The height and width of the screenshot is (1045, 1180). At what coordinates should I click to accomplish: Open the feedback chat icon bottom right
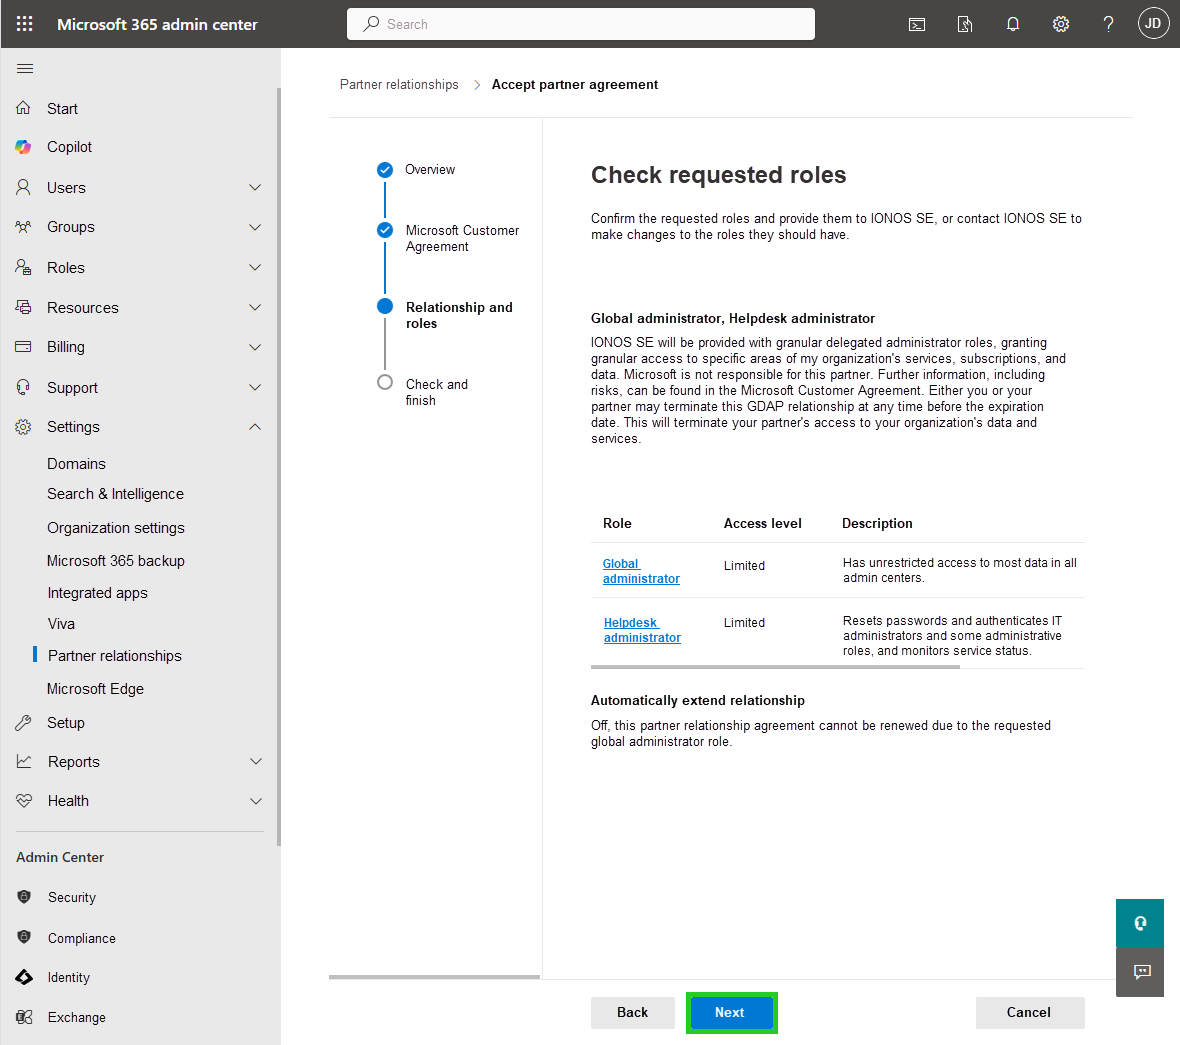pyautogui.click(x=1139, y=972)
